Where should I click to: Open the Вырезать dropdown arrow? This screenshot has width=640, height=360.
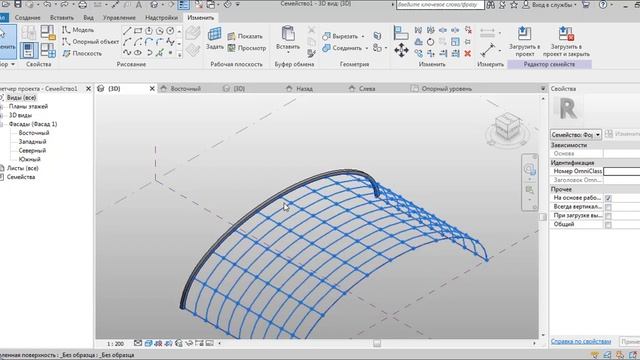pyautogui.click(x=363, y=36)
